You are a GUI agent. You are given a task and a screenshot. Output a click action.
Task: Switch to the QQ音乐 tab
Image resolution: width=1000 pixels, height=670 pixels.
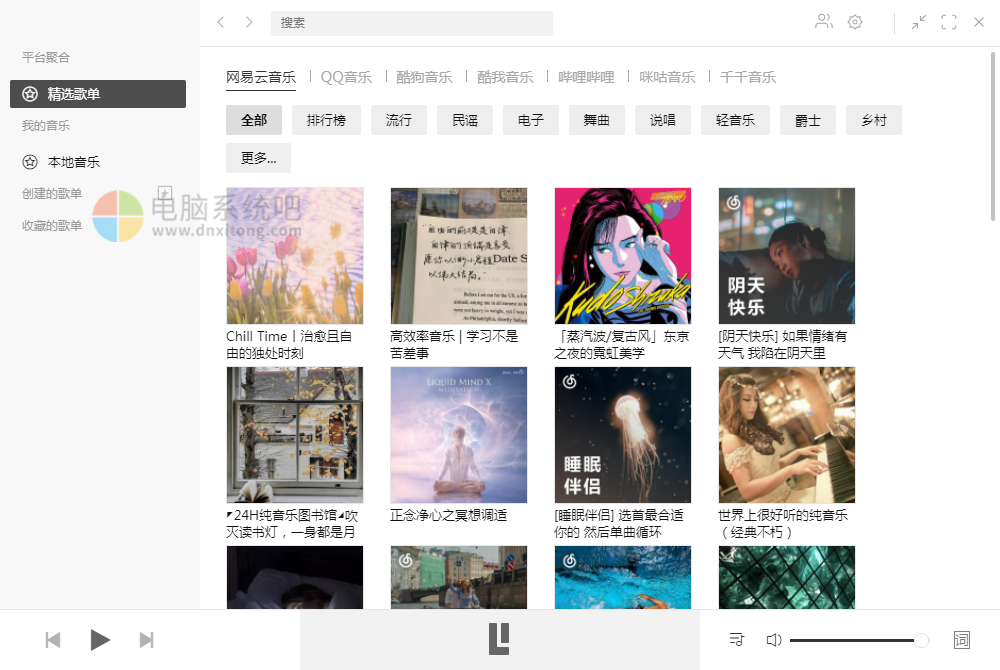coord(346,77)
